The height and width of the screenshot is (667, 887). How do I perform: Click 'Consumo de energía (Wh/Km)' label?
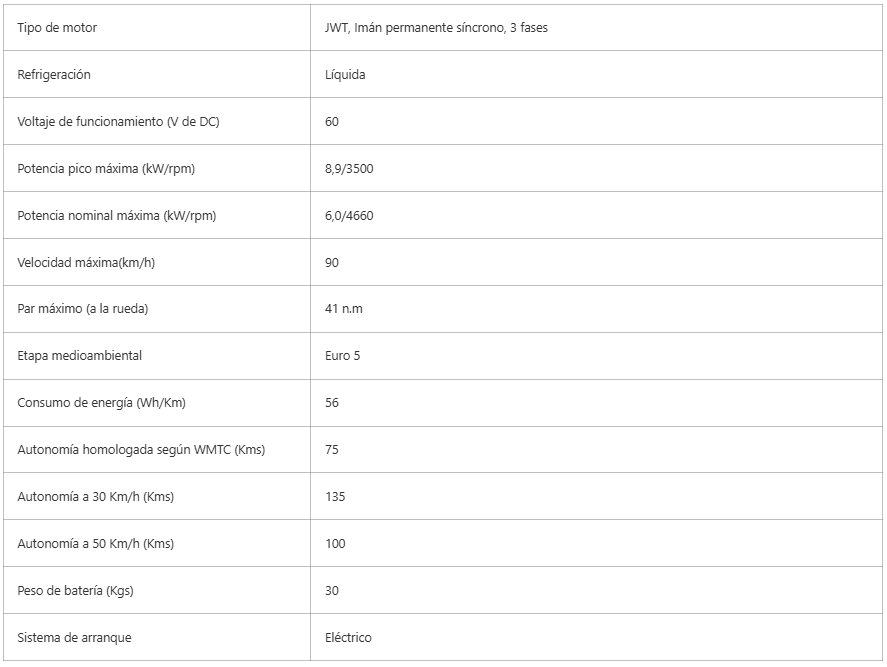(101, 403)
